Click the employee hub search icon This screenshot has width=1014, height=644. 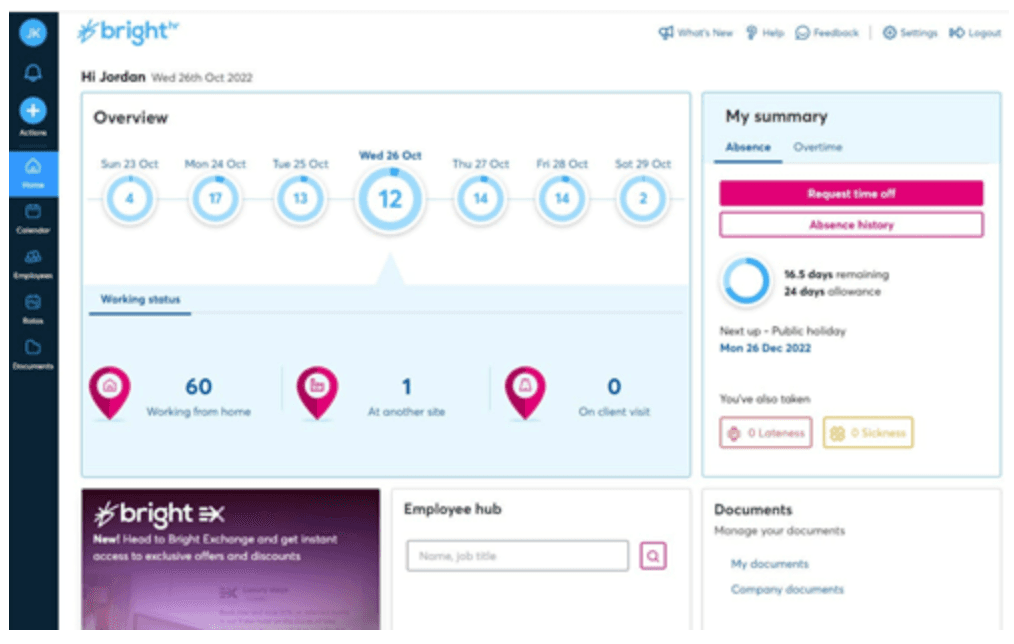tap(653, 556)
